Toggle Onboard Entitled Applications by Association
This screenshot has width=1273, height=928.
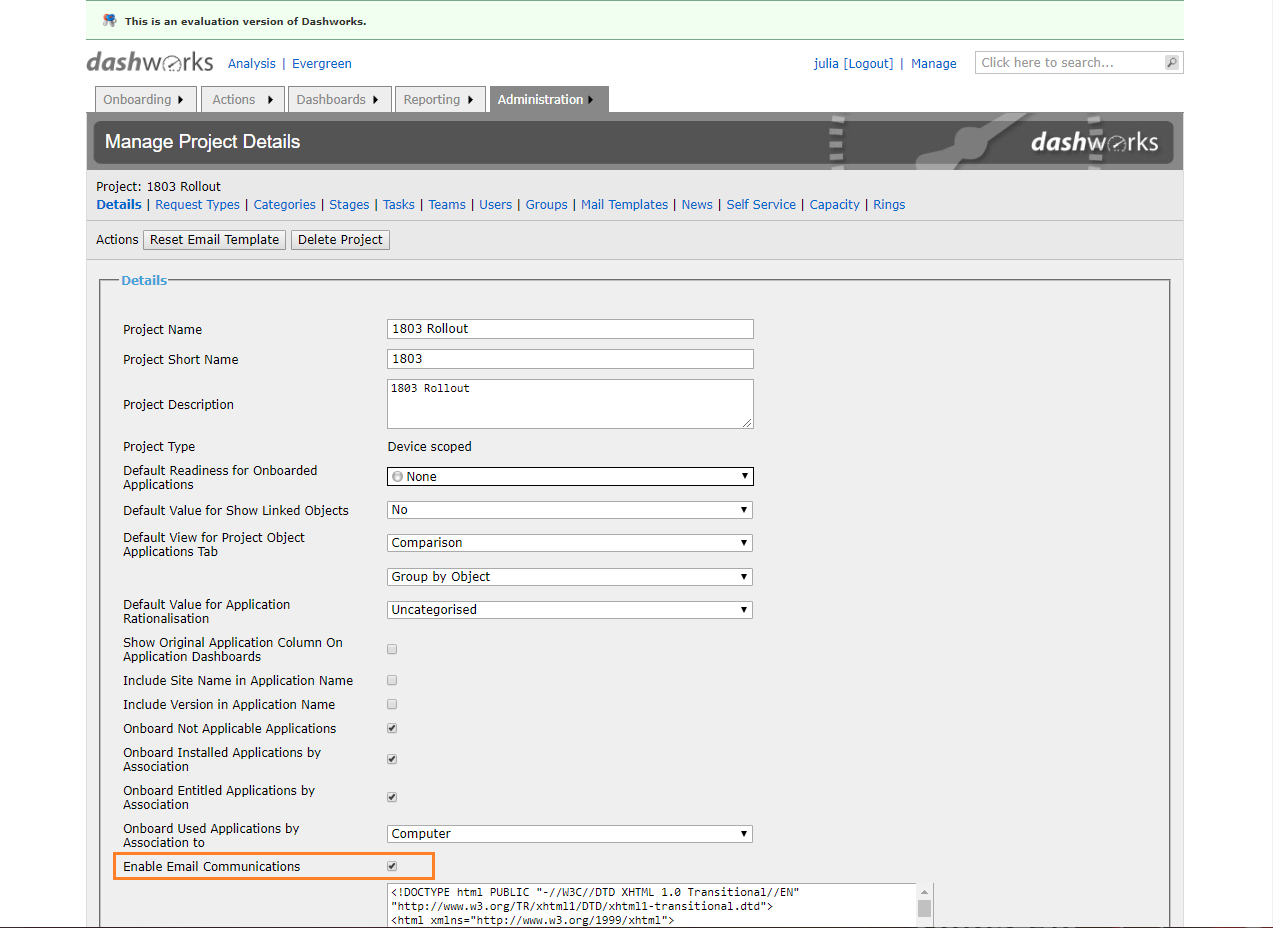click(x=392, y=797)
